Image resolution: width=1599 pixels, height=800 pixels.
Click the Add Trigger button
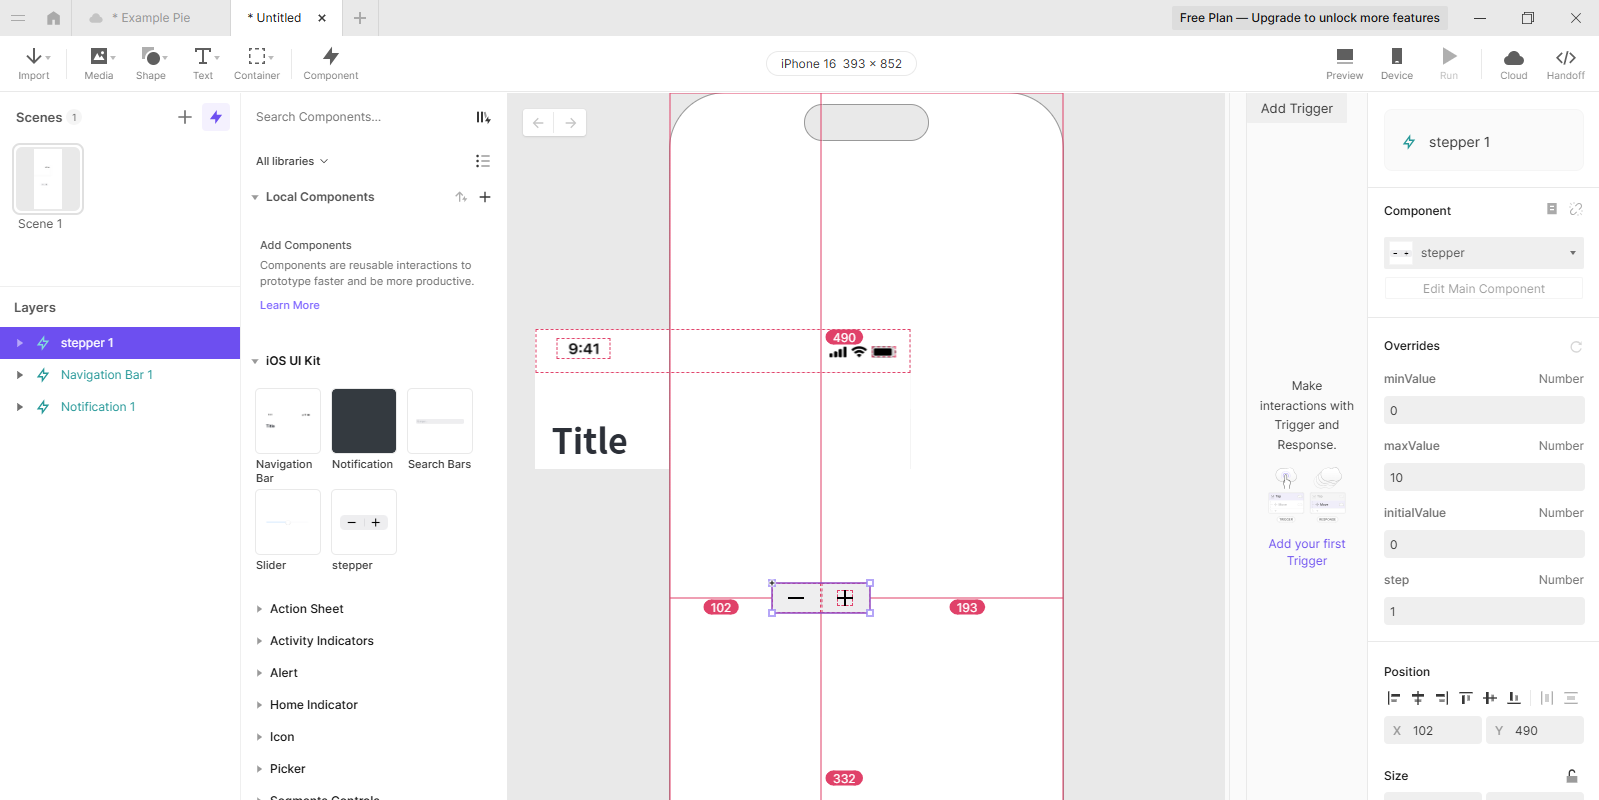point(1296,108)
